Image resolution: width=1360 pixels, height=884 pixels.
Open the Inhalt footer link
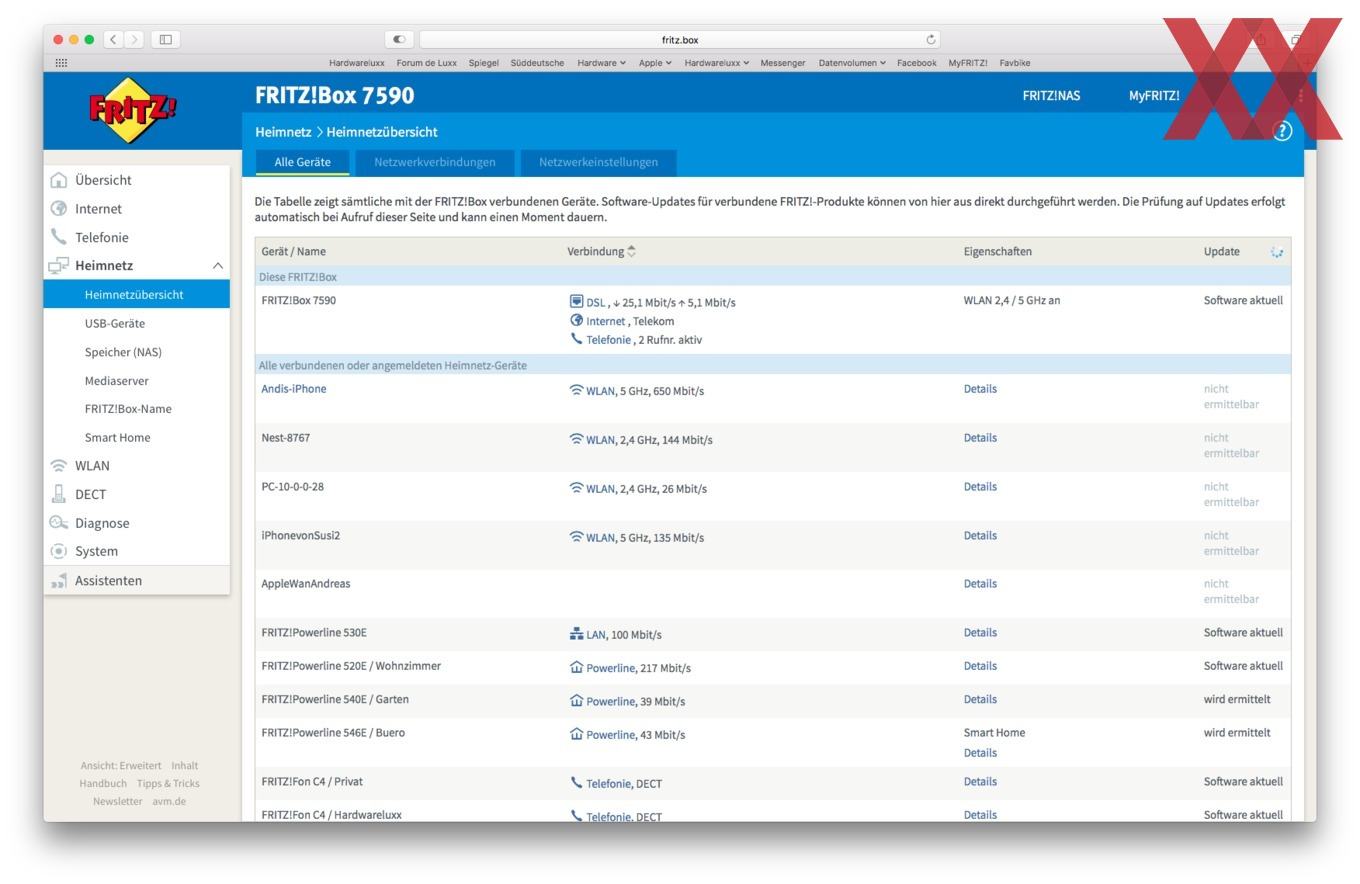[x=185, y=766]
